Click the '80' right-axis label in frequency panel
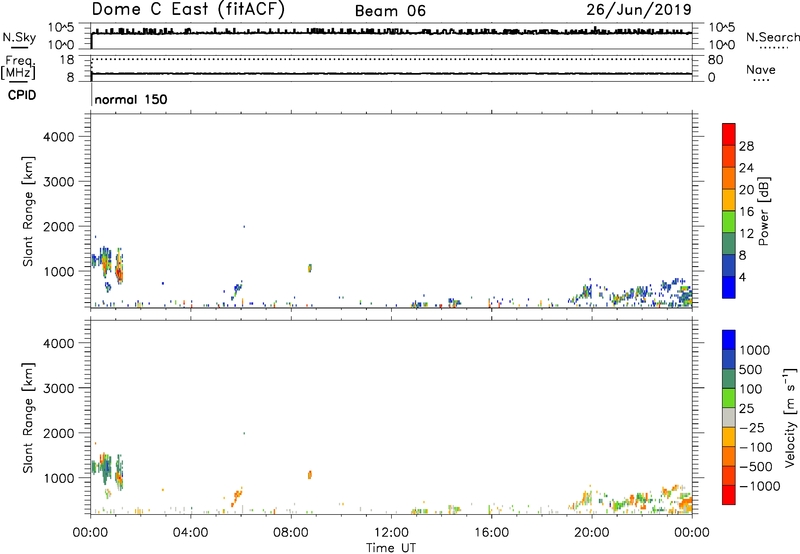This screenshot has height=554, width=800. click(715, 60)
